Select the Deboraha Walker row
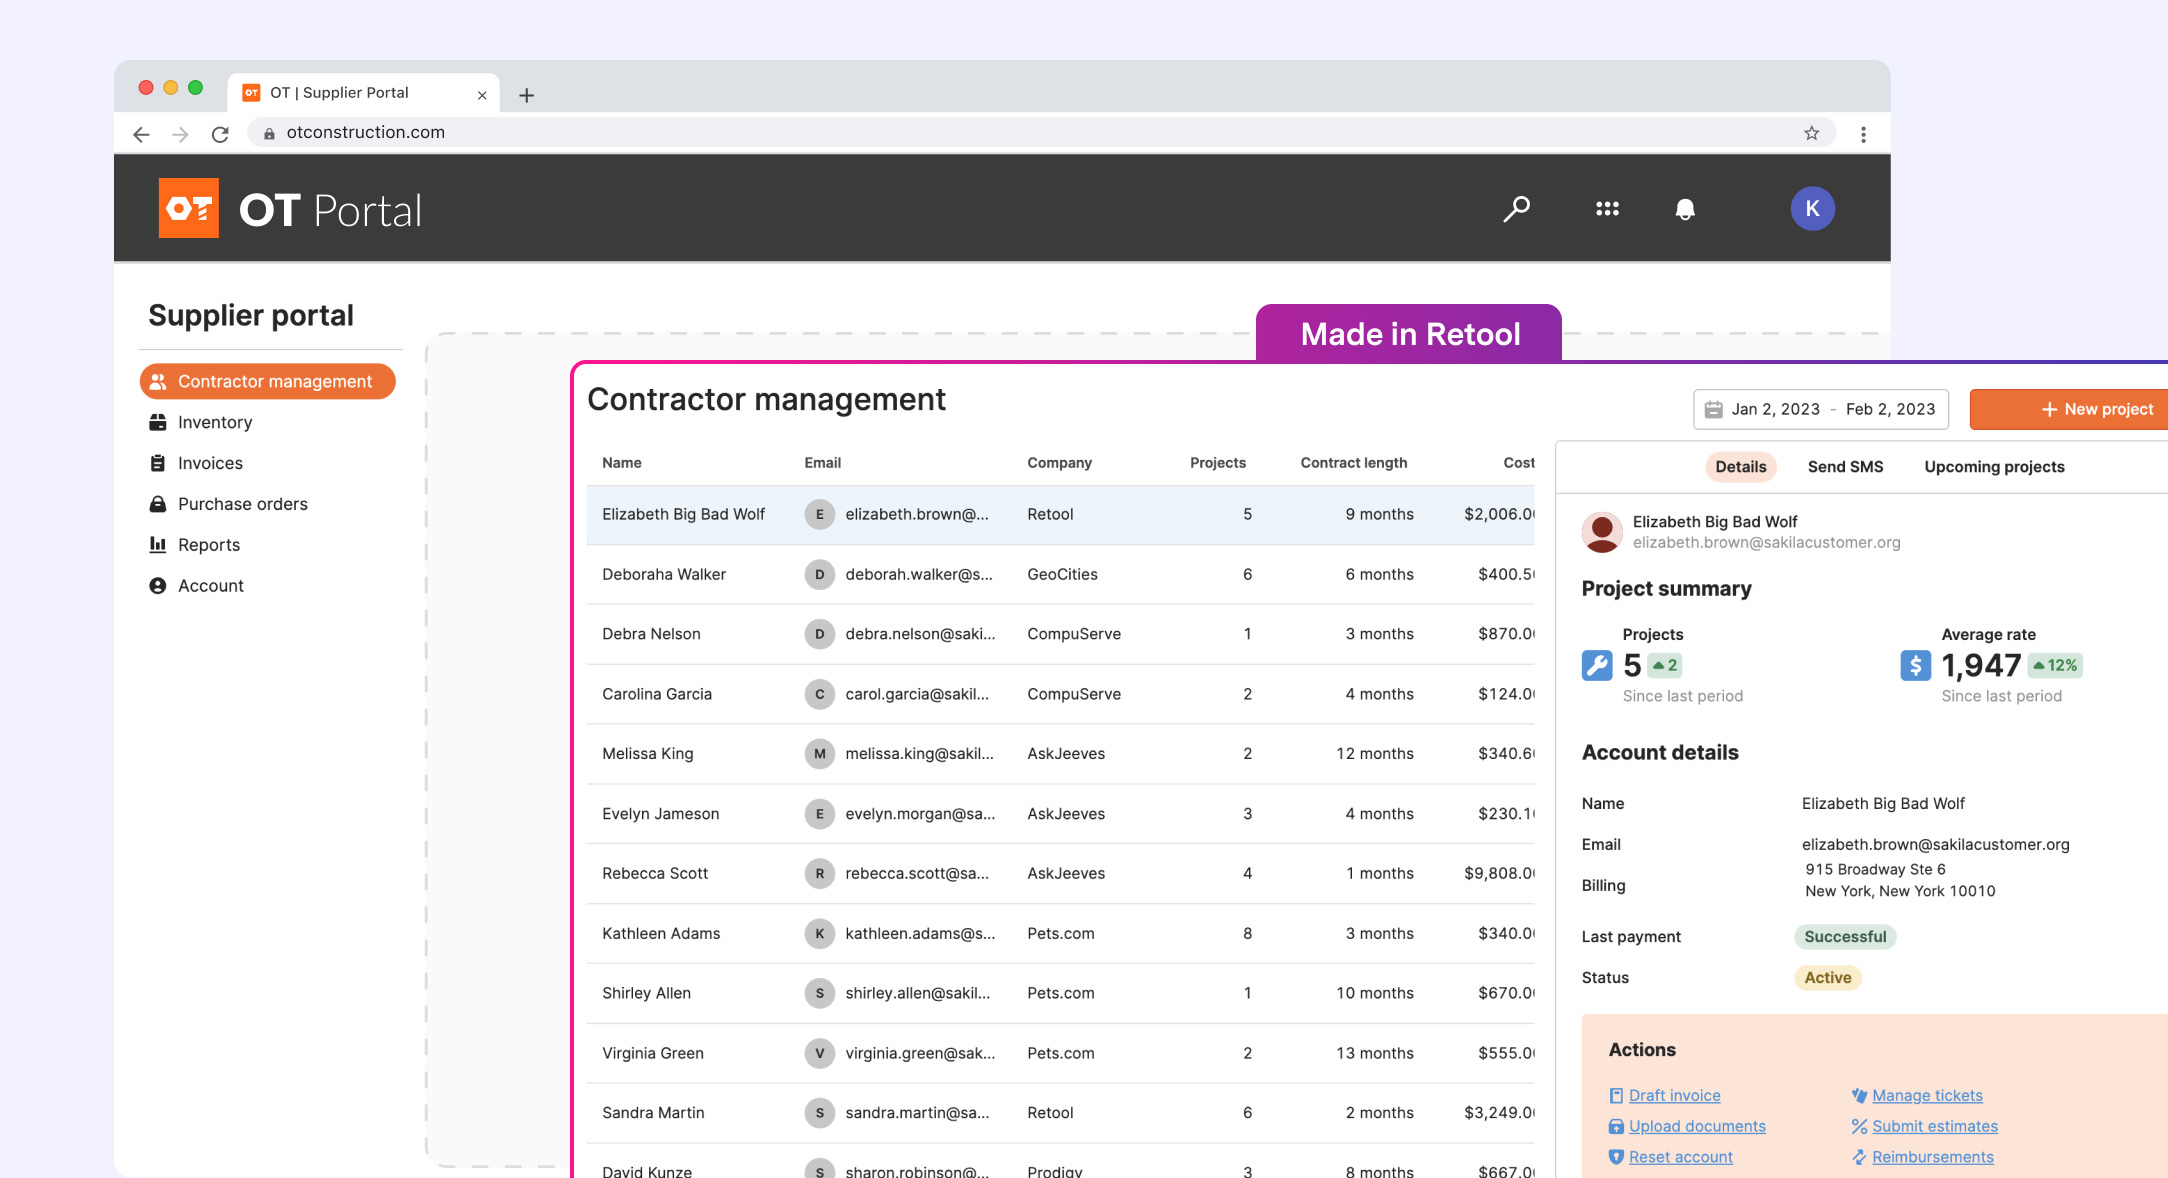 [x=1060, y=574]
